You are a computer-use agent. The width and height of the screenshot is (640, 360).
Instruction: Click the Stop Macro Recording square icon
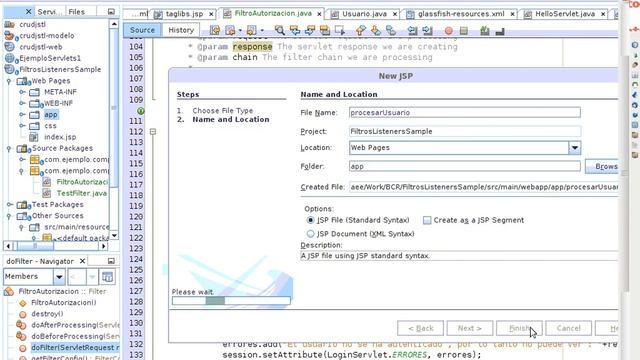pos(464,31)
